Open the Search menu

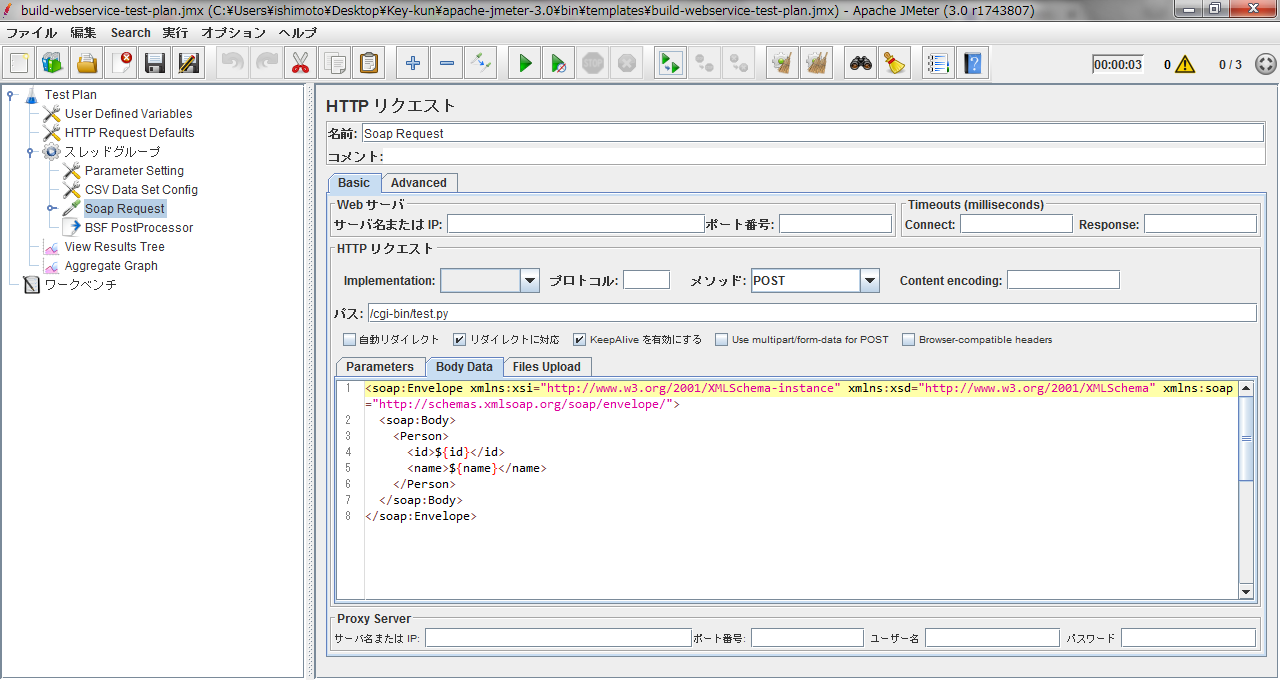(131, 33)
